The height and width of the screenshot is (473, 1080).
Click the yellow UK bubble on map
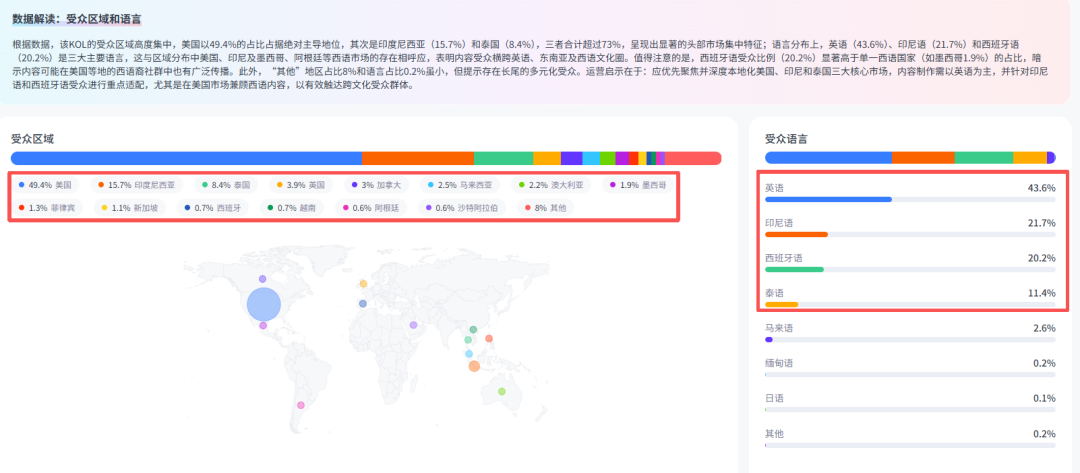(363, 284)
